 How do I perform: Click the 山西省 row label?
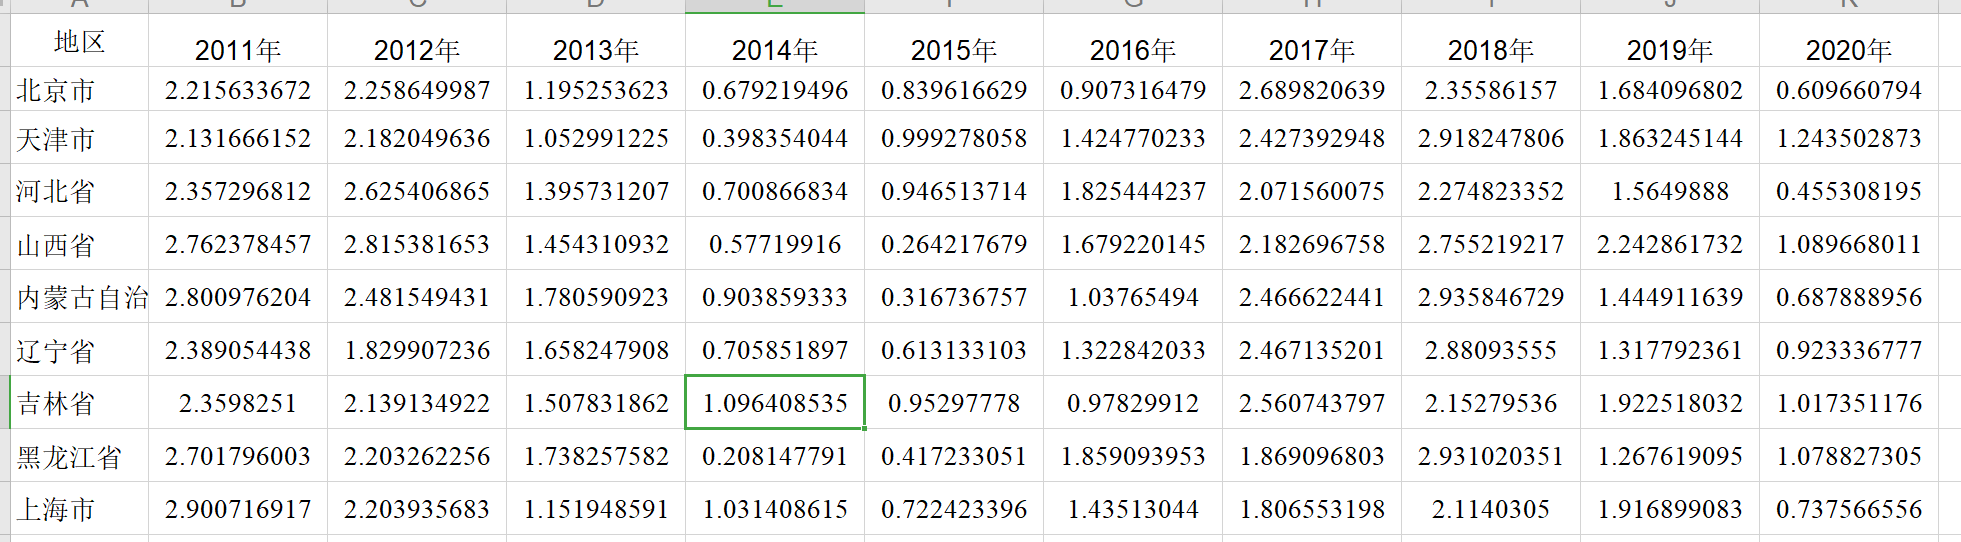(79, 244)
